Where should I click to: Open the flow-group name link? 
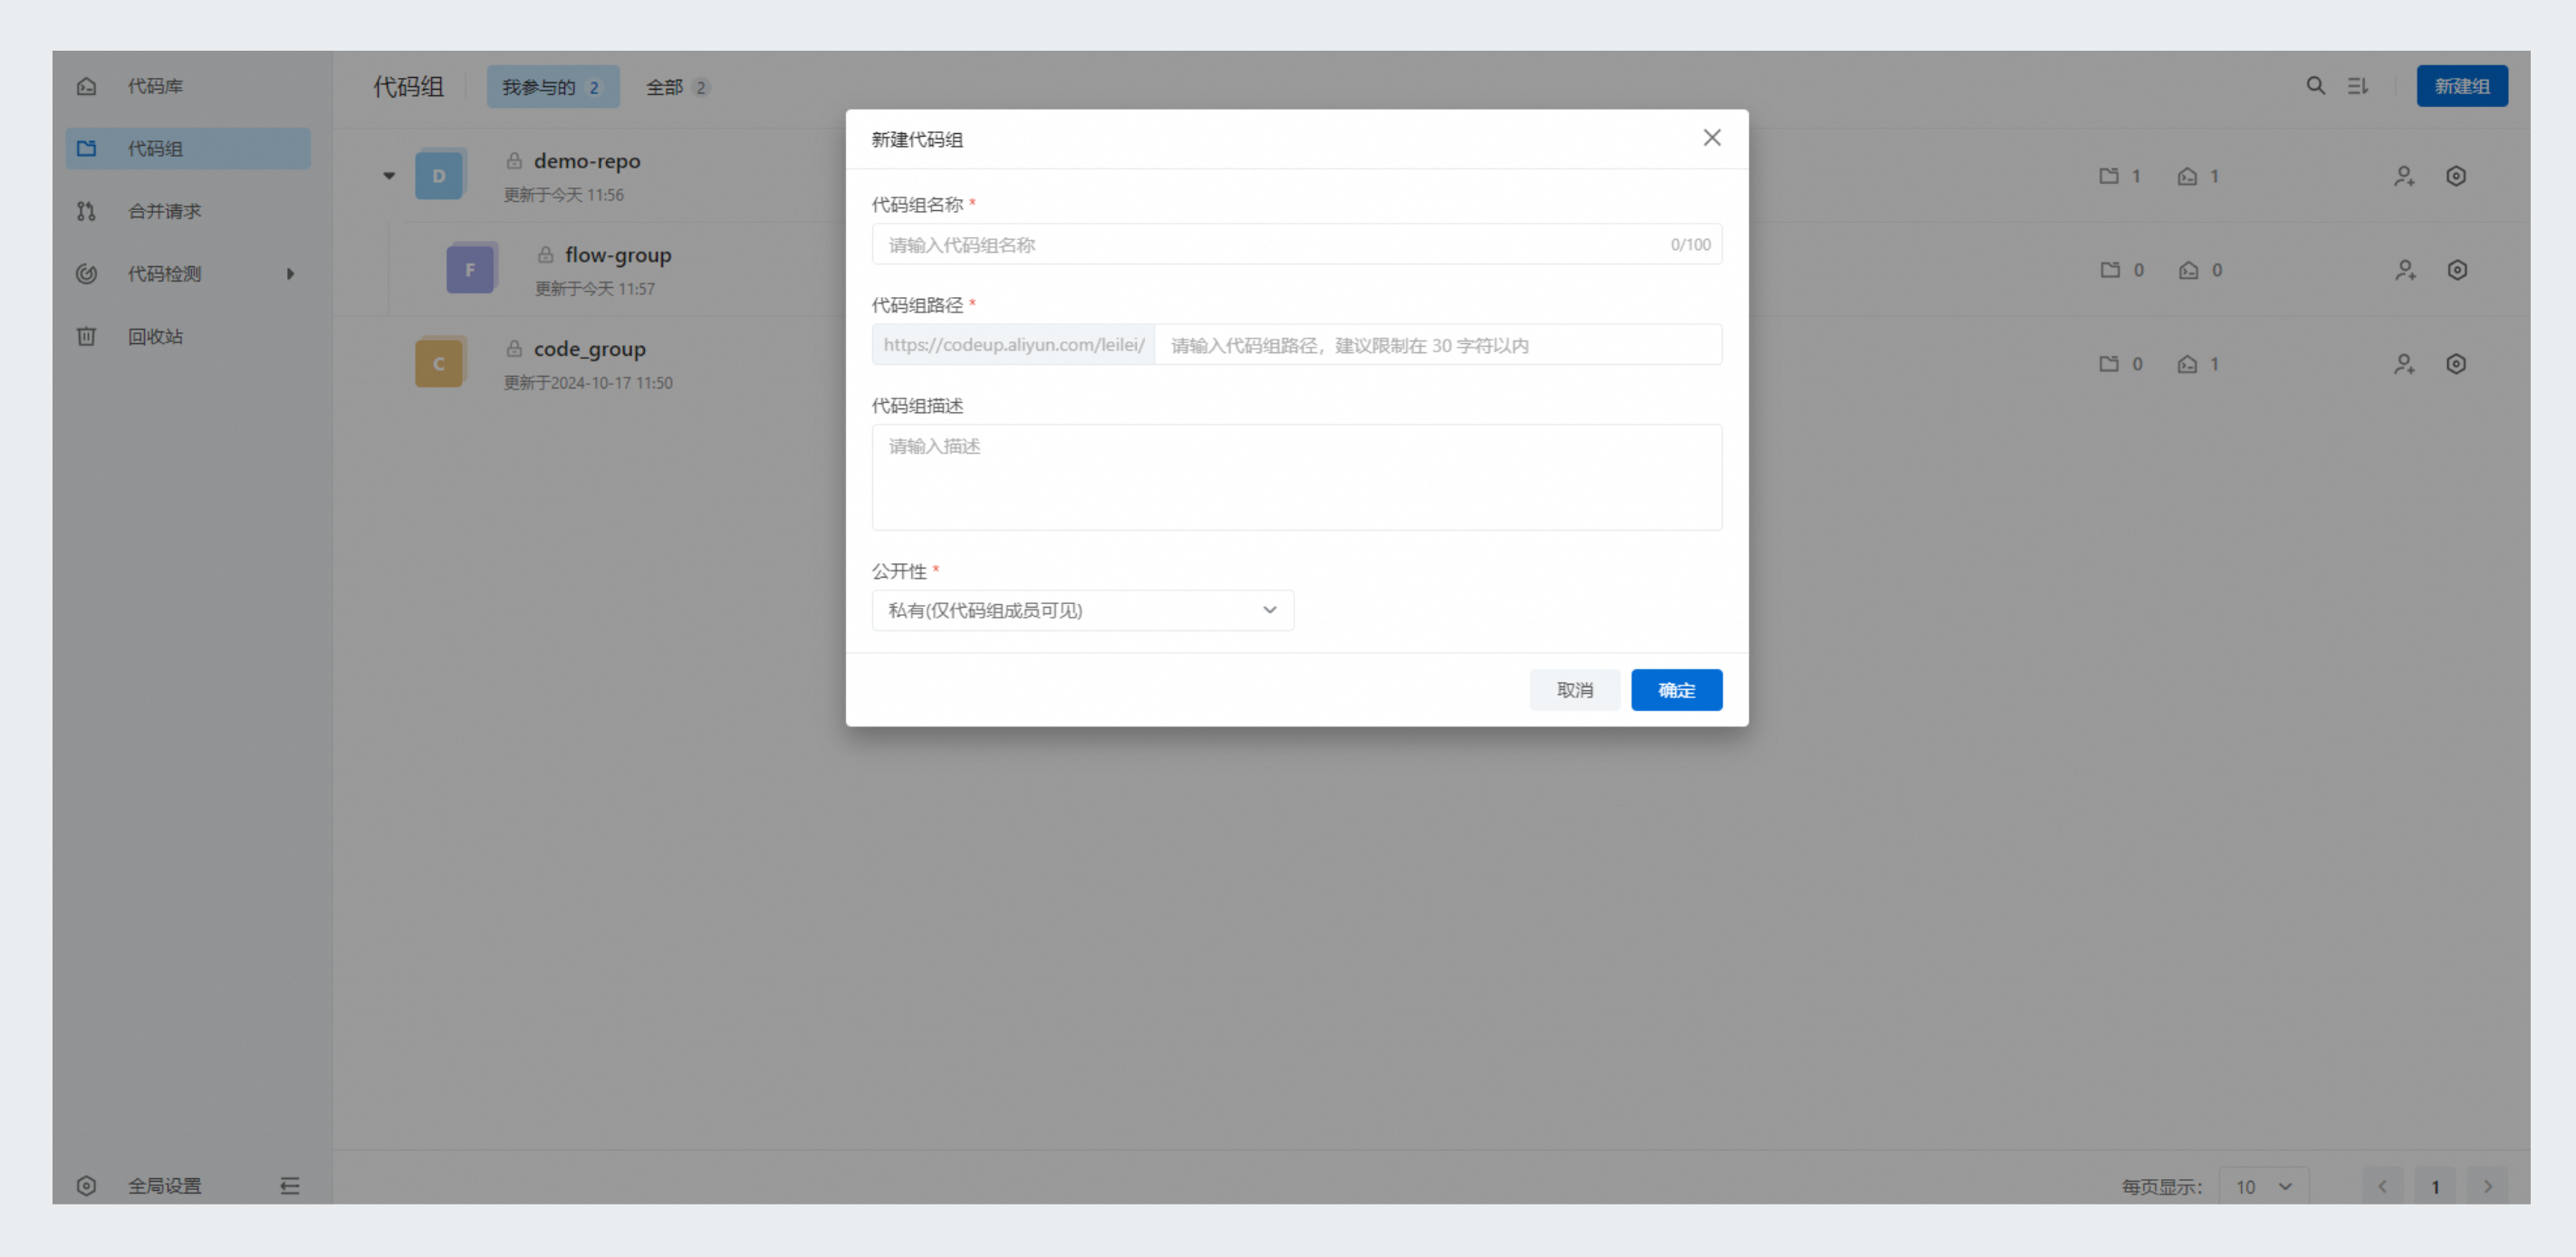tap(618, 254)
